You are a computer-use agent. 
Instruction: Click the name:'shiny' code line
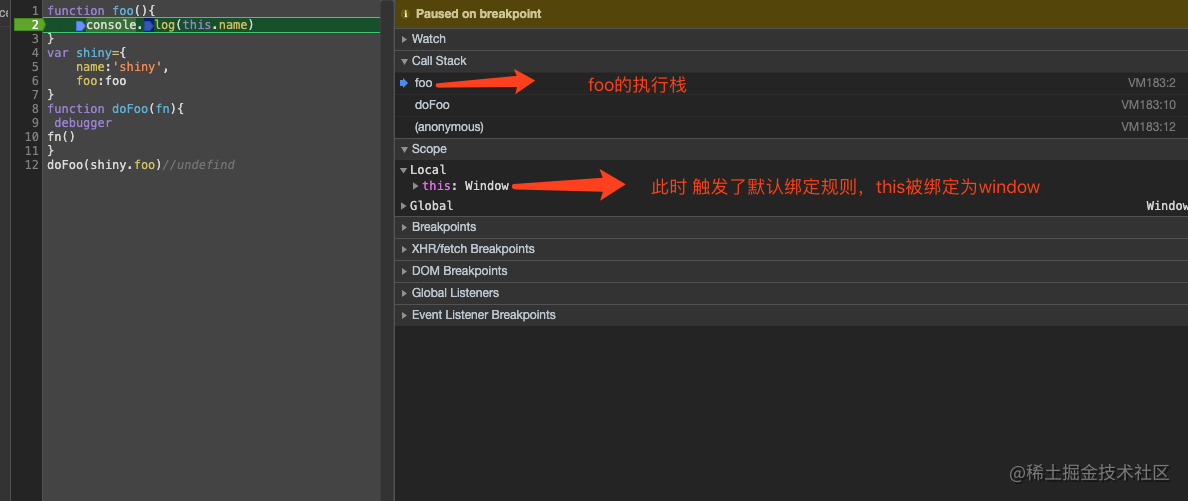[x=122, y=67]
